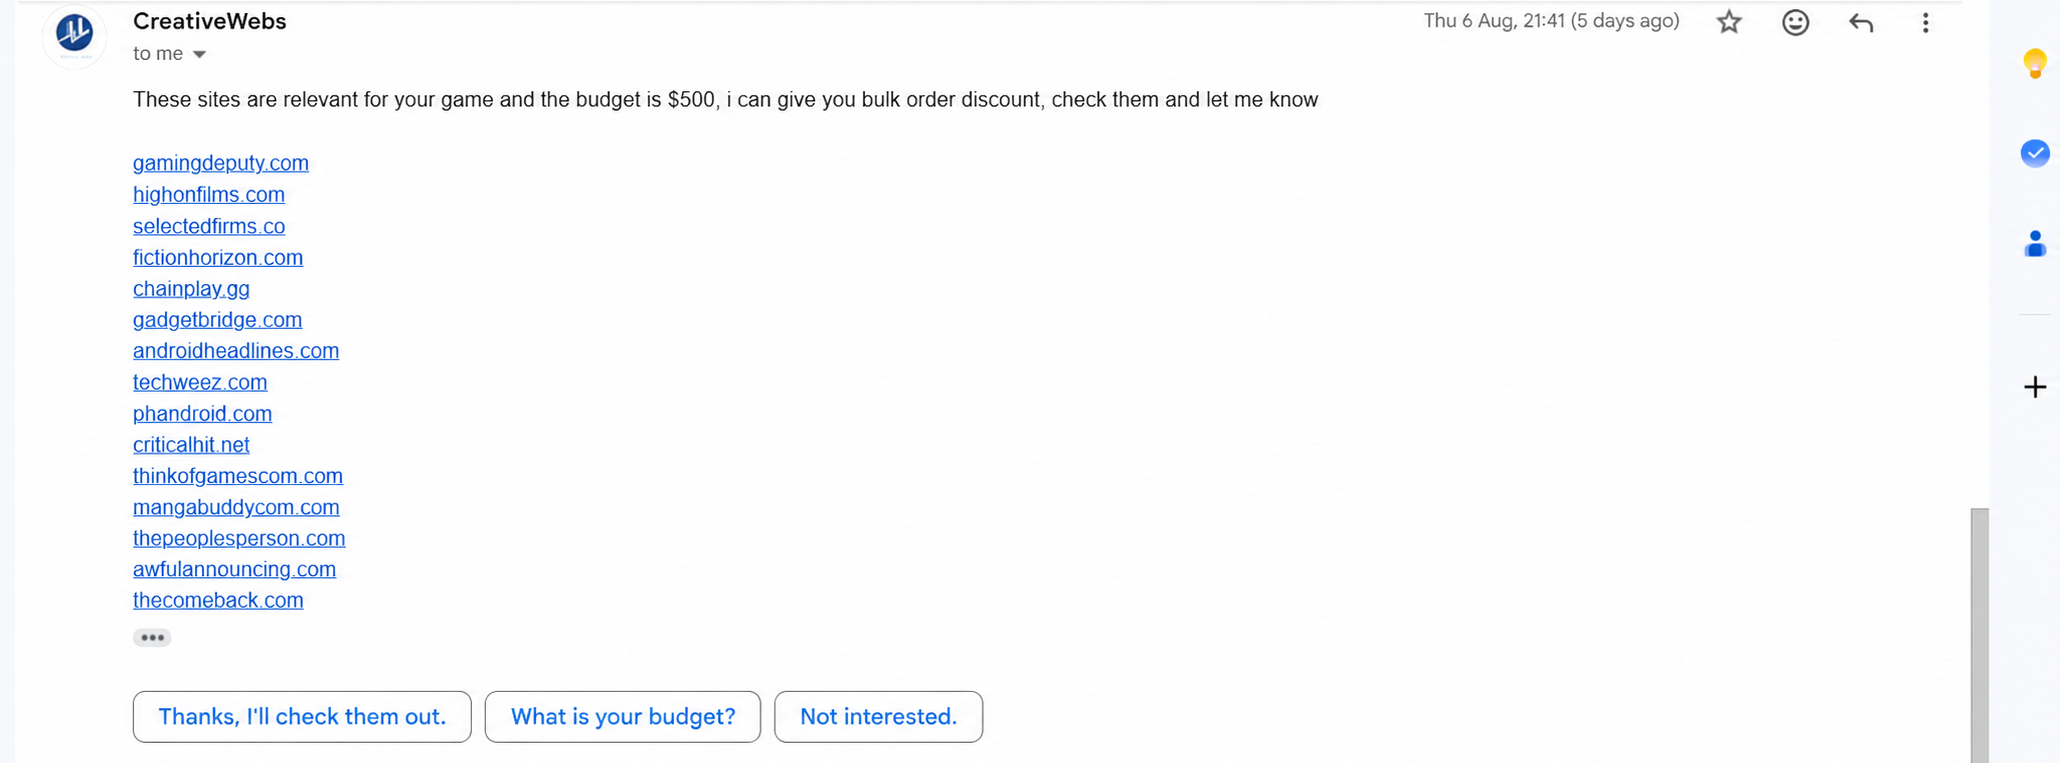Star this CreativeWebs email

(1729, 22)
